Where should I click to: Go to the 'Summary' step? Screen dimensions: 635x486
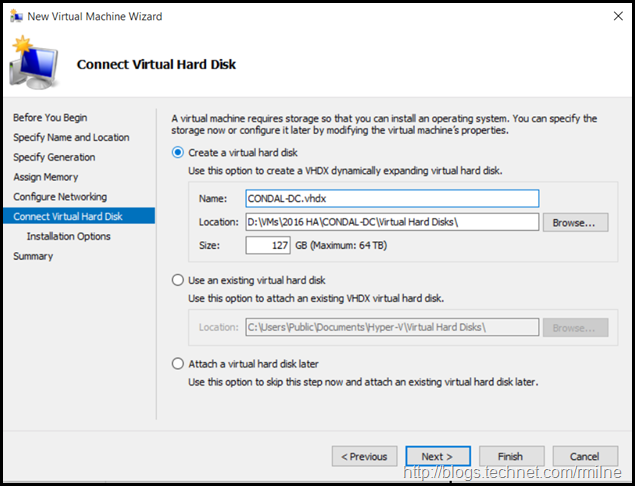pyautogui.click(x=33, y=256)
